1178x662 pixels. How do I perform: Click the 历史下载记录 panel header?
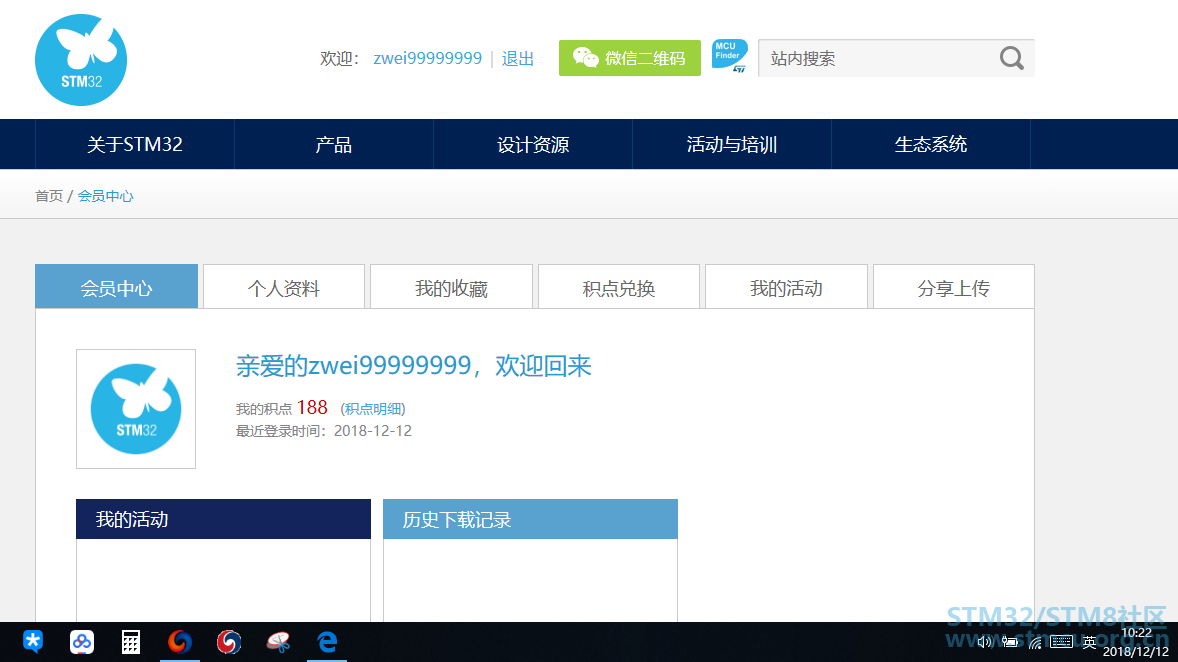tap(530, 519)
